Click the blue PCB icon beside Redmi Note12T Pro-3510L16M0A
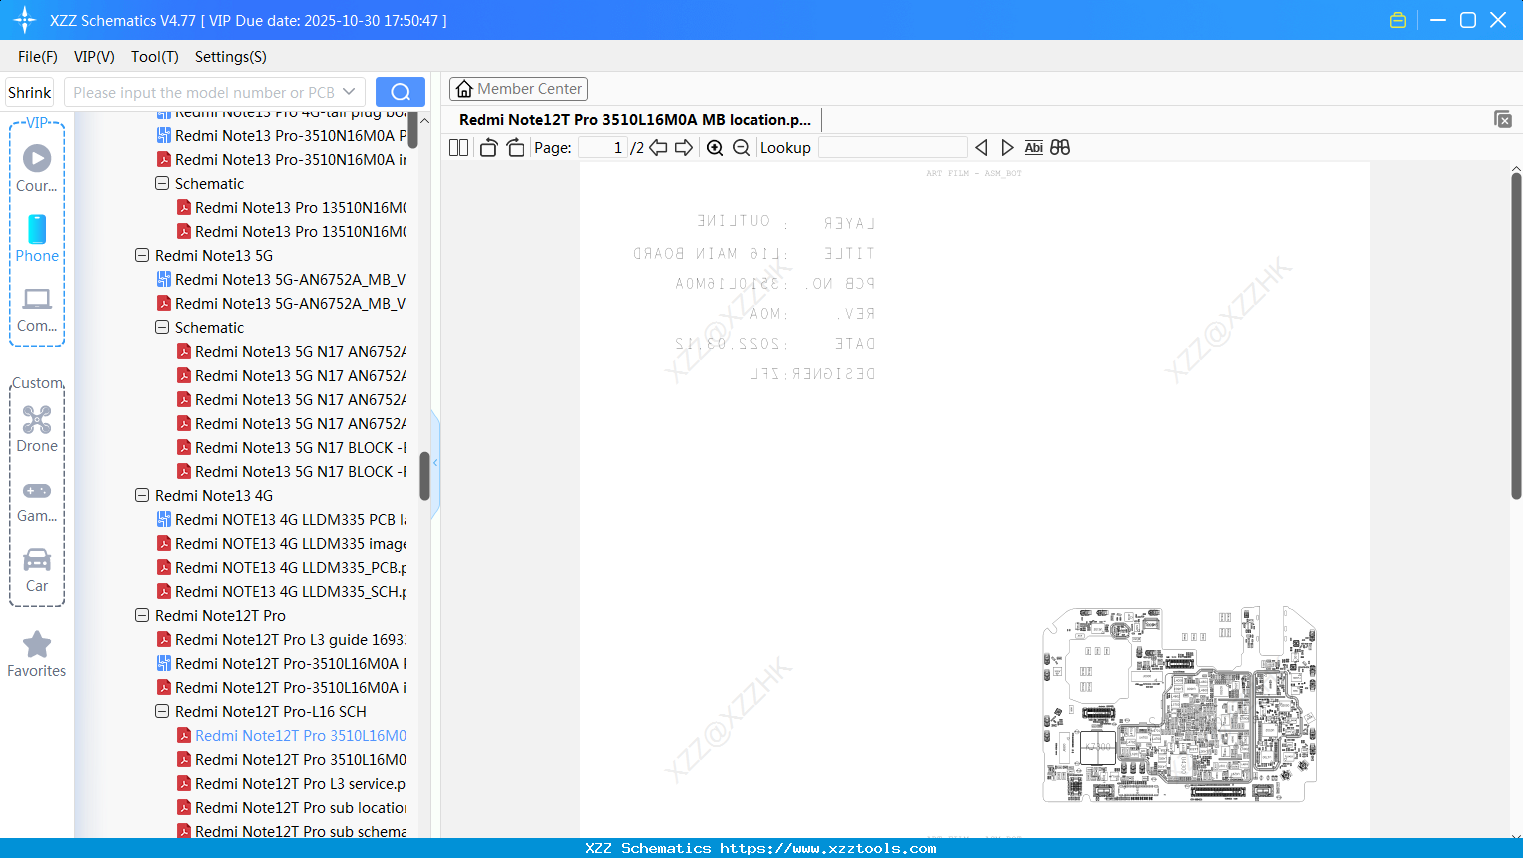The height and width of the screenshot is (858, 1523). pyautogui.click(x=164, y=664)
